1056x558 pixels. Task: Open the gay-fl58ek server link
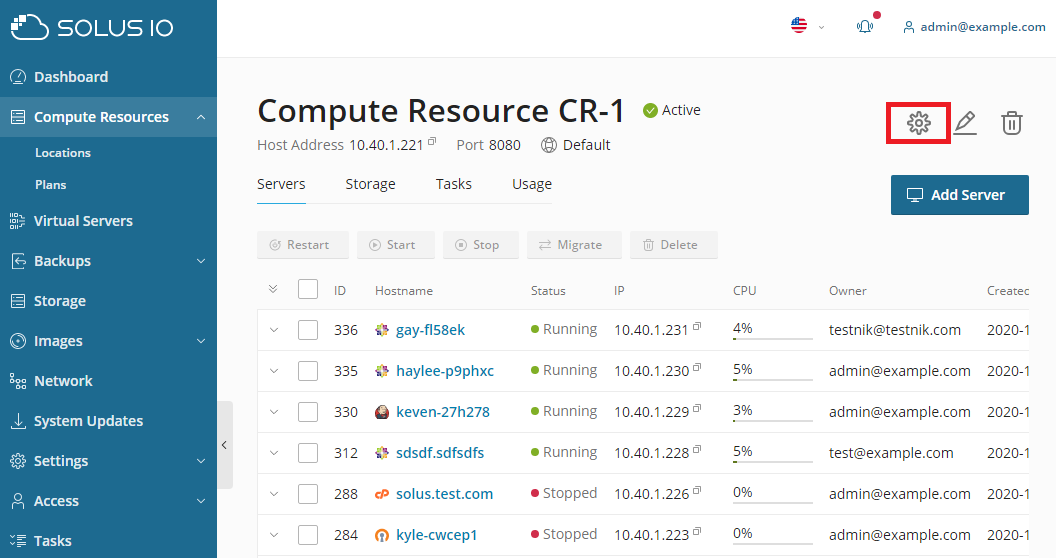pos(430,330)
